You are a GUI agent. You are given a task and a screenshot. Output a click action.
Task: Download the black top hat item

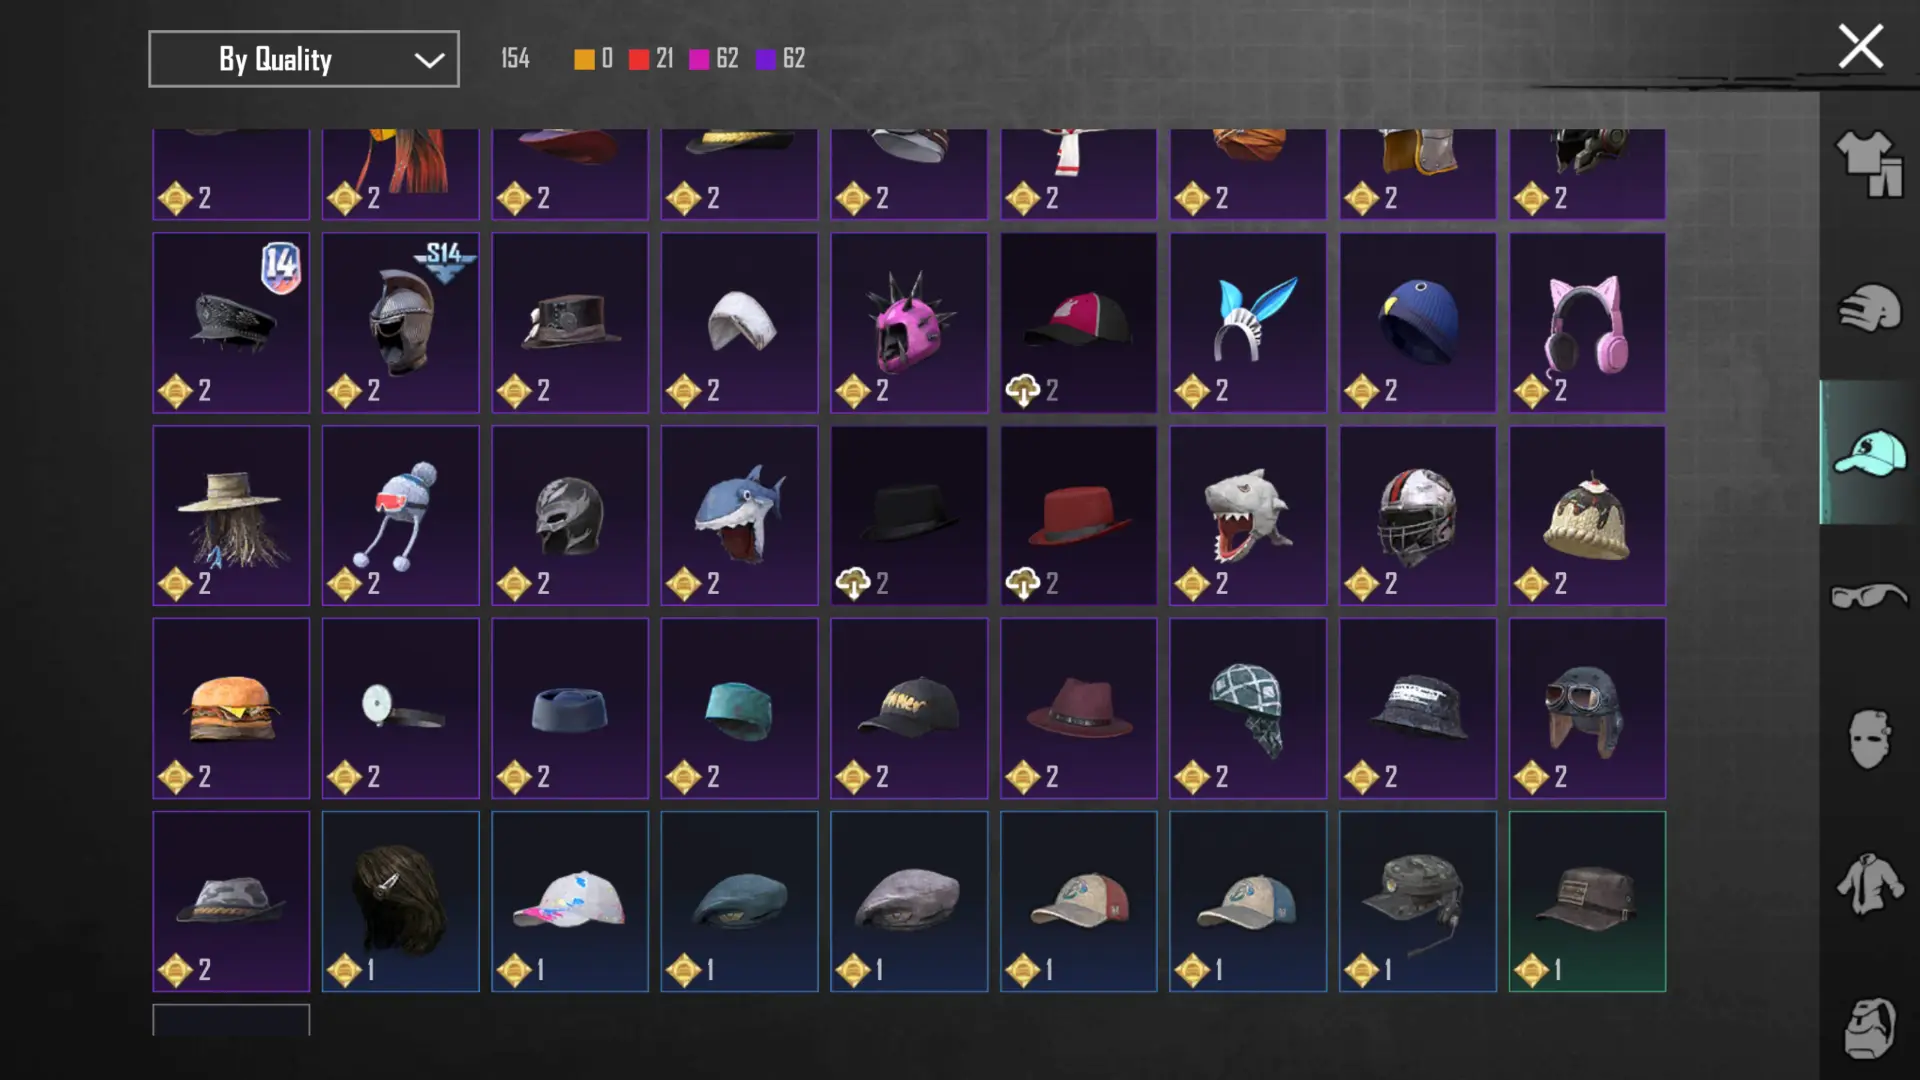[x=909, y=516]
